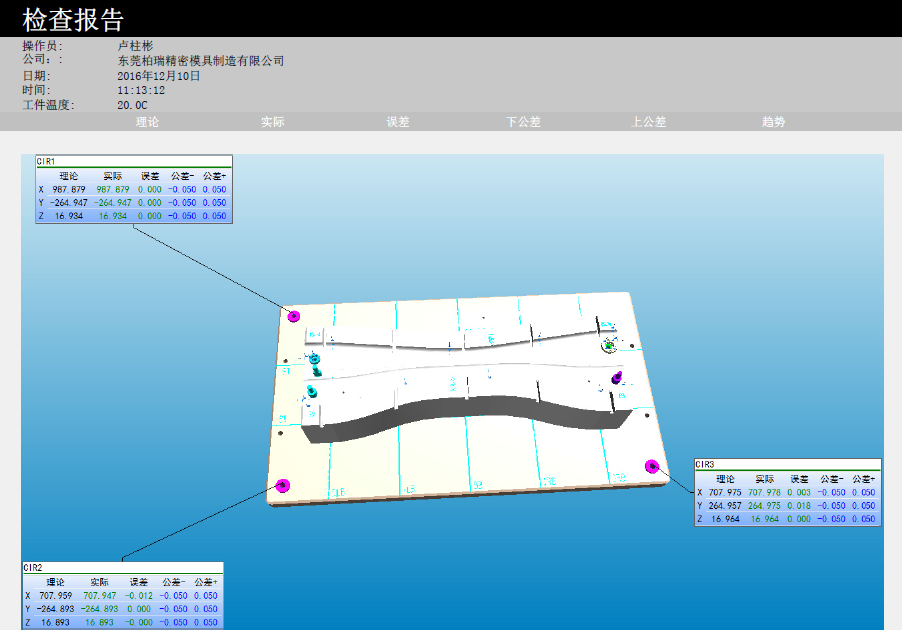Select the magenta CIR2 circle marker on the plate
The height and width of the screenshot is (630, 902).
point(282,486)
